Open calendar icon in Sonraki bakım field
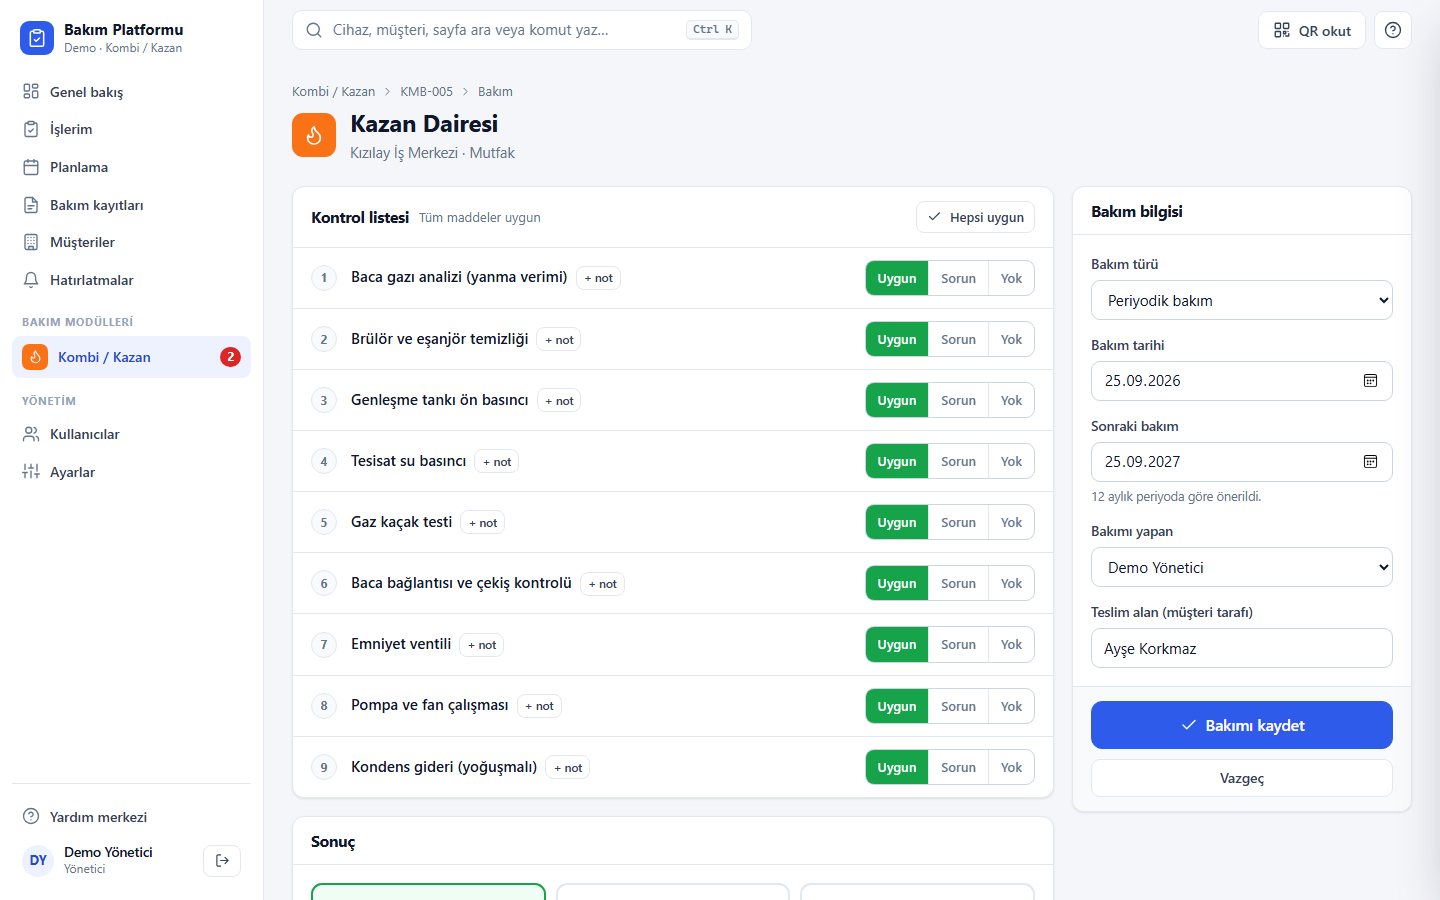The image size is (1440, 900). (1370, 462)
